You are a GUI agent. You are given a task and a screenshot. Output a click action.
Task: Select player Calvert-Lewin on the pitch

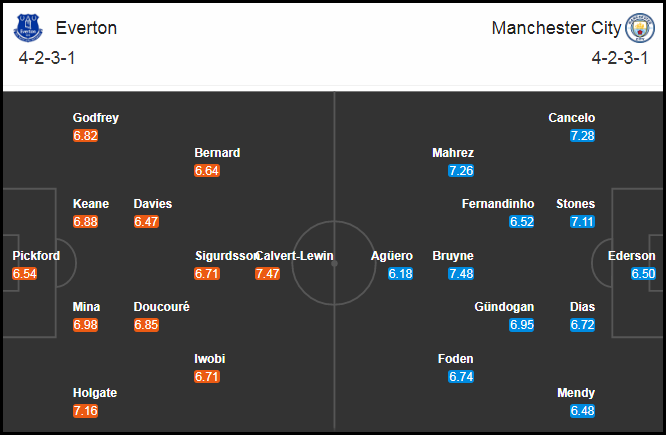click(x=295, y=256)
